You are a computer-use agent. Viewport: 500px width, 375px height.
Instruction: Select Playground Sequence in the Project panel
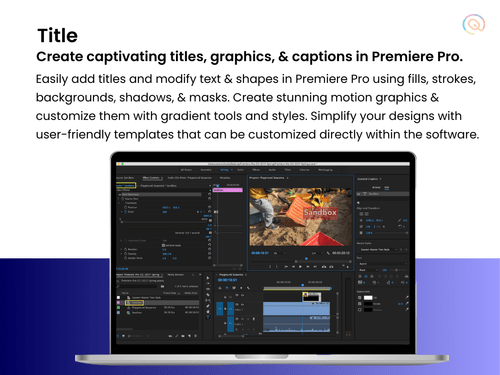tap(144, 308)
